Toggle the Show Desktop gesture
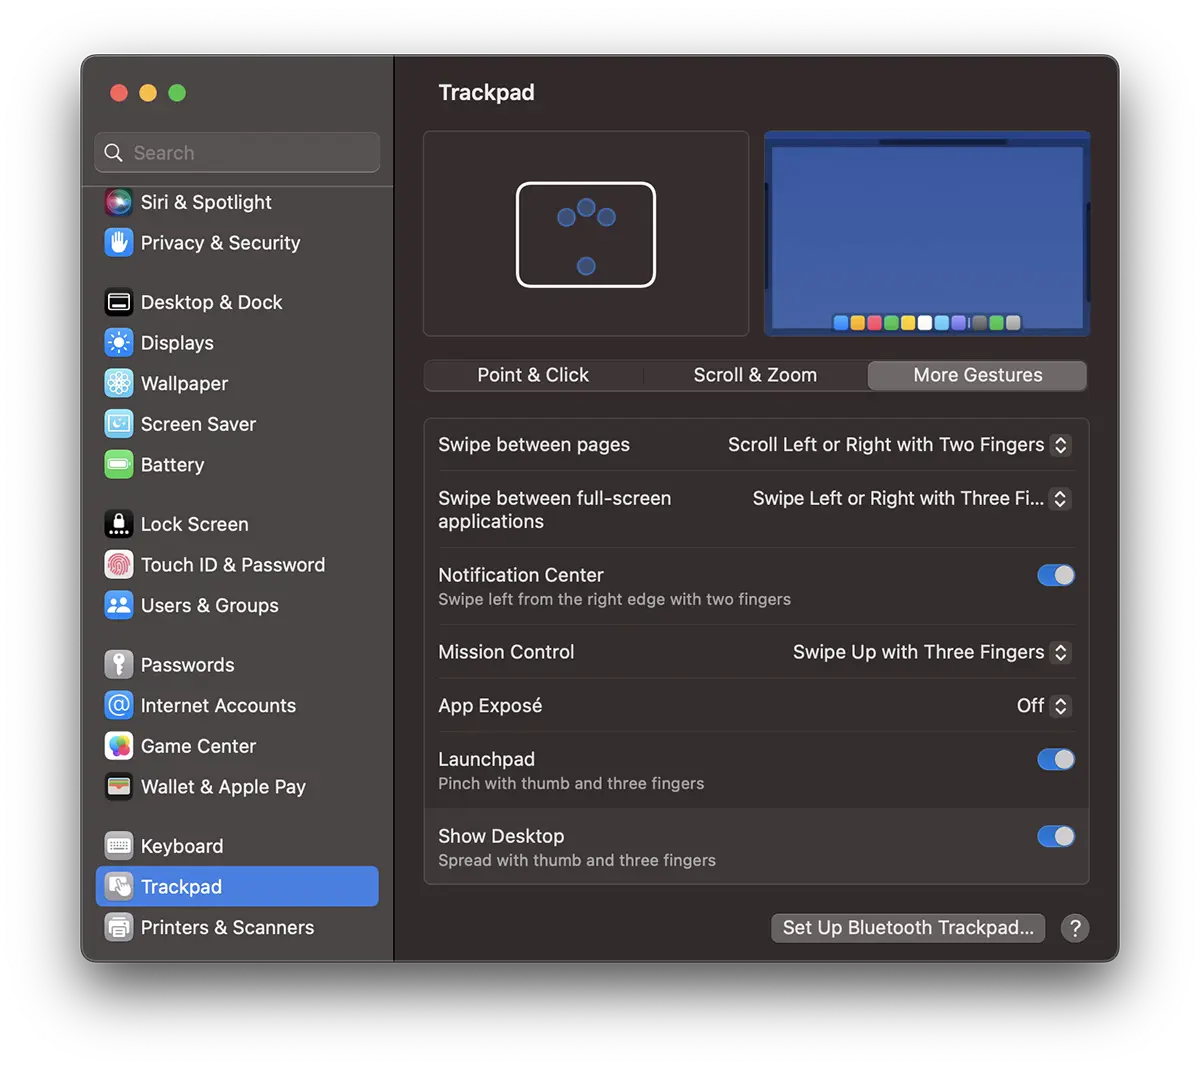This screenshot has width=1200, height=1069. coord(1055,836)
